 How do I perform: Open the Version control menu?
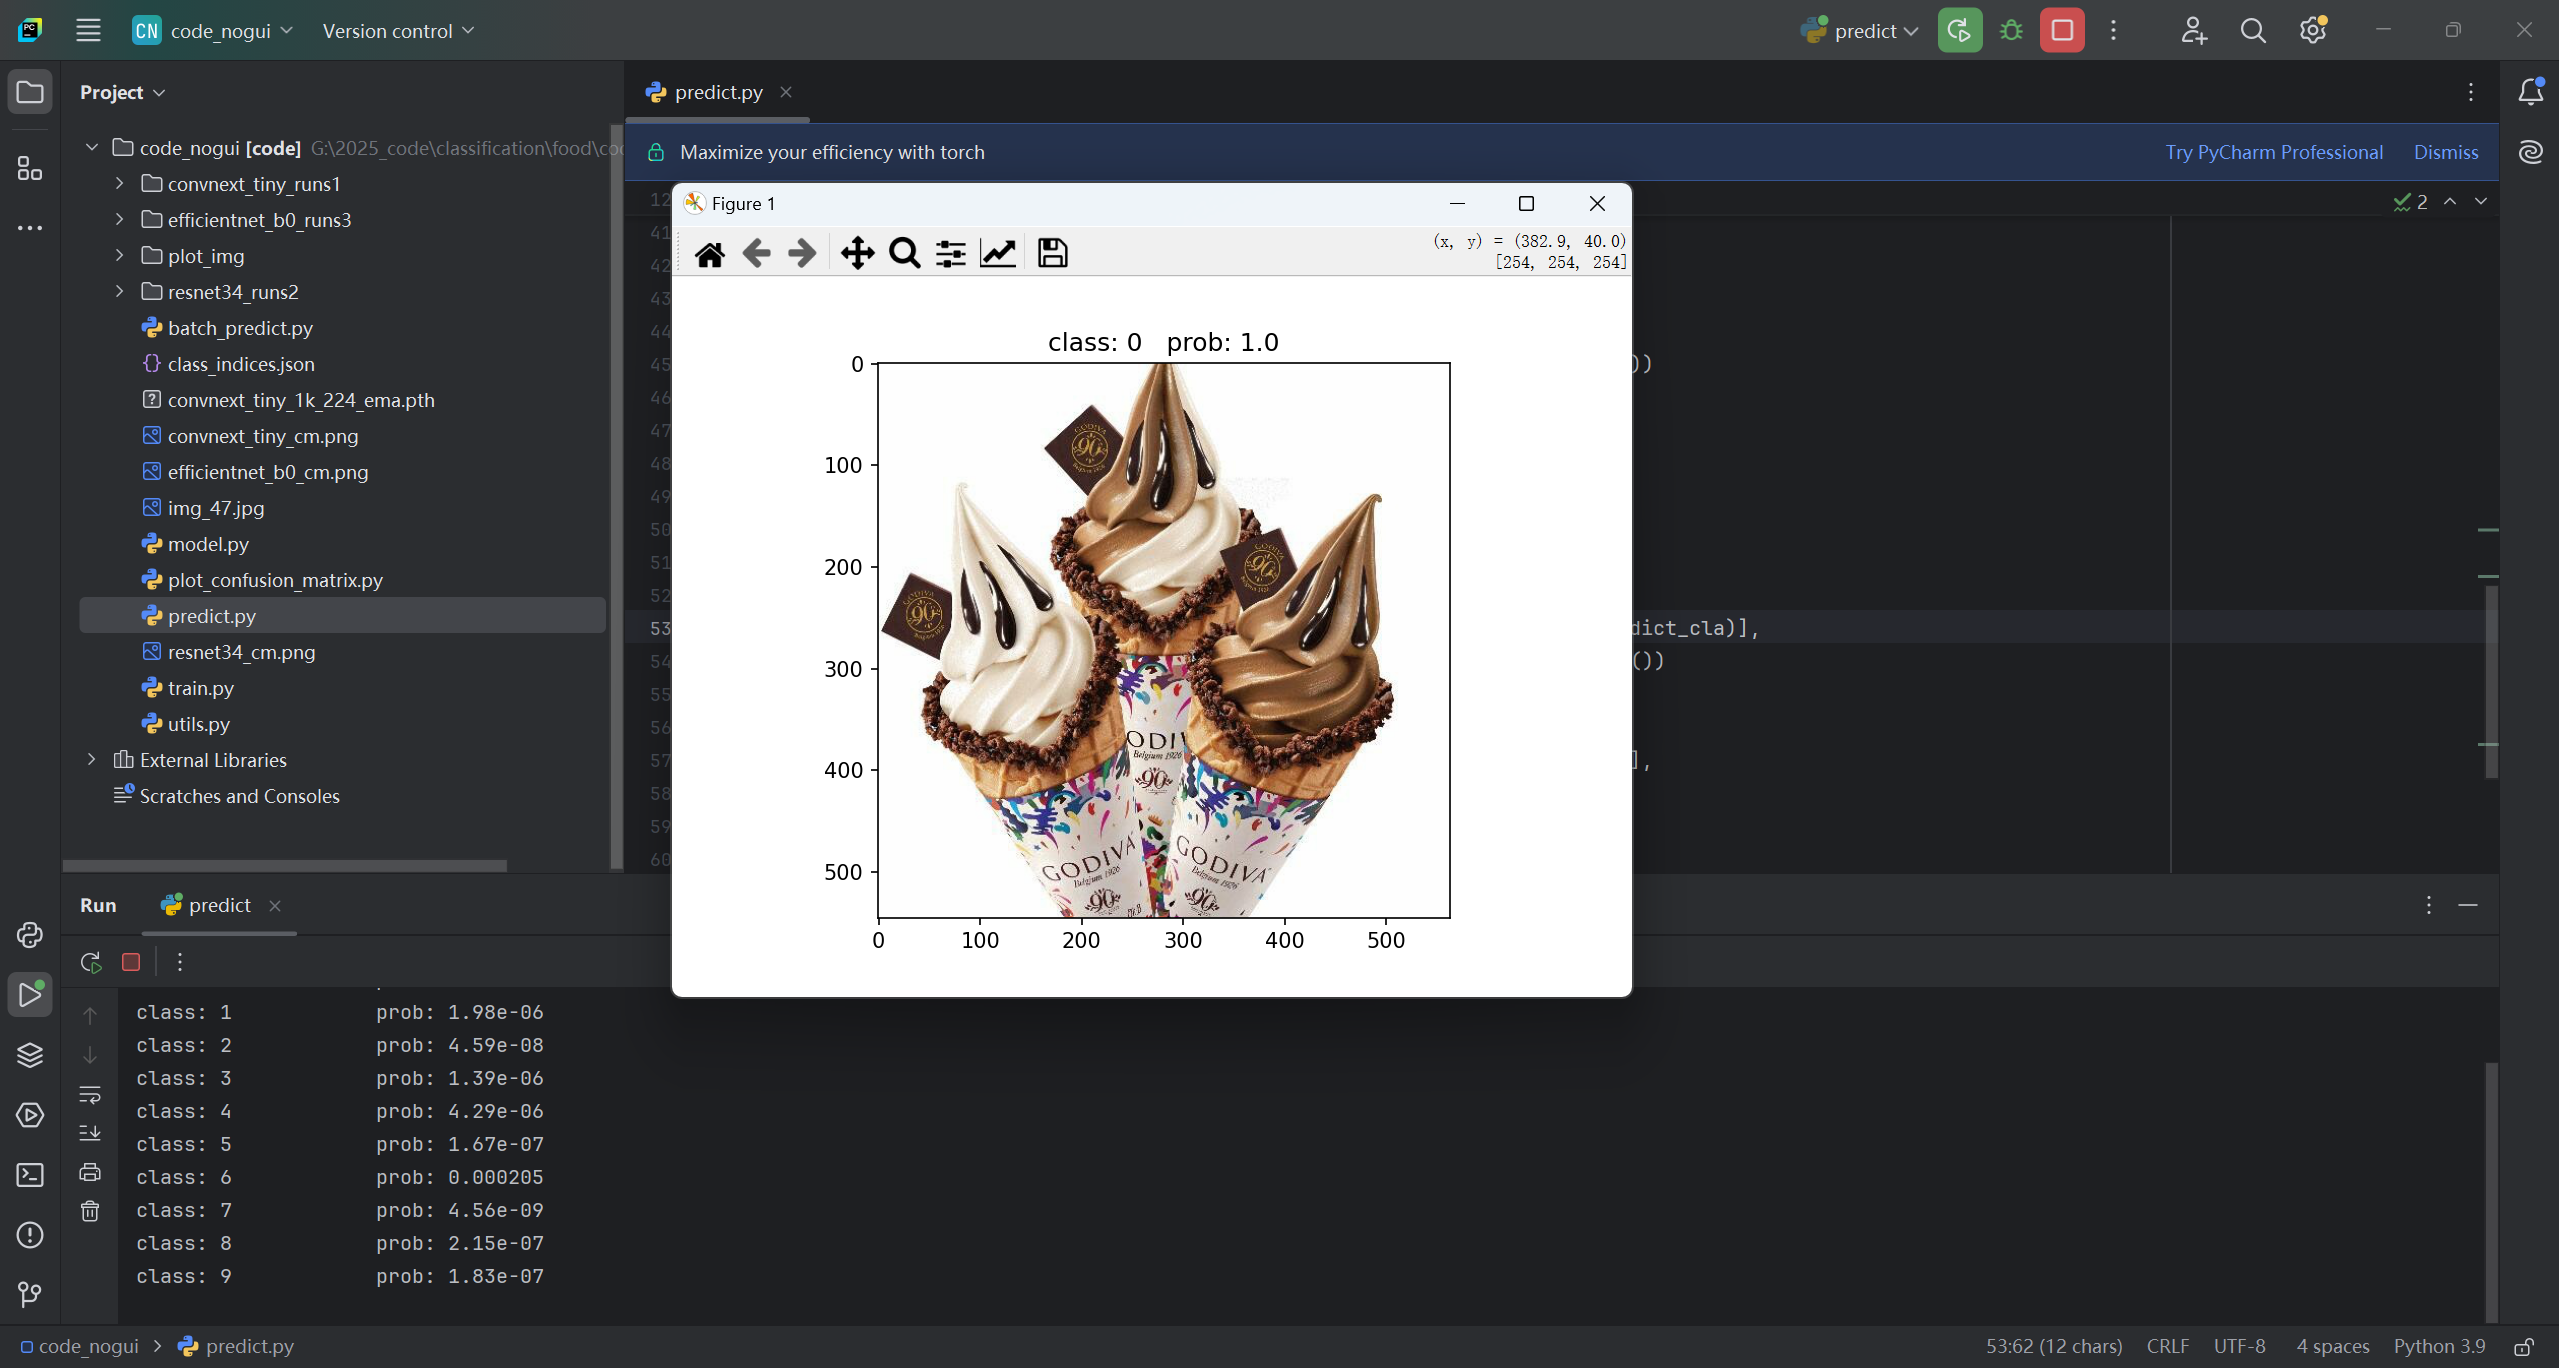[x=398, y=30]
